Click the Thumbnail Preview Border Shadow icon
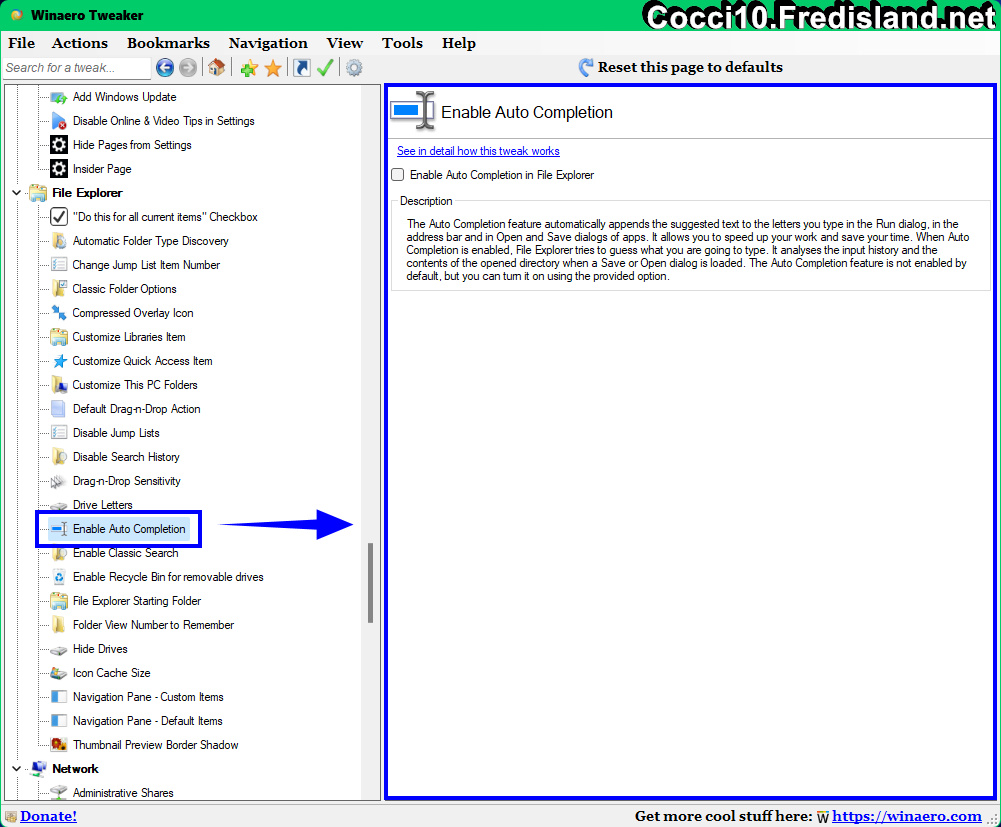 (x=59, y=745)
